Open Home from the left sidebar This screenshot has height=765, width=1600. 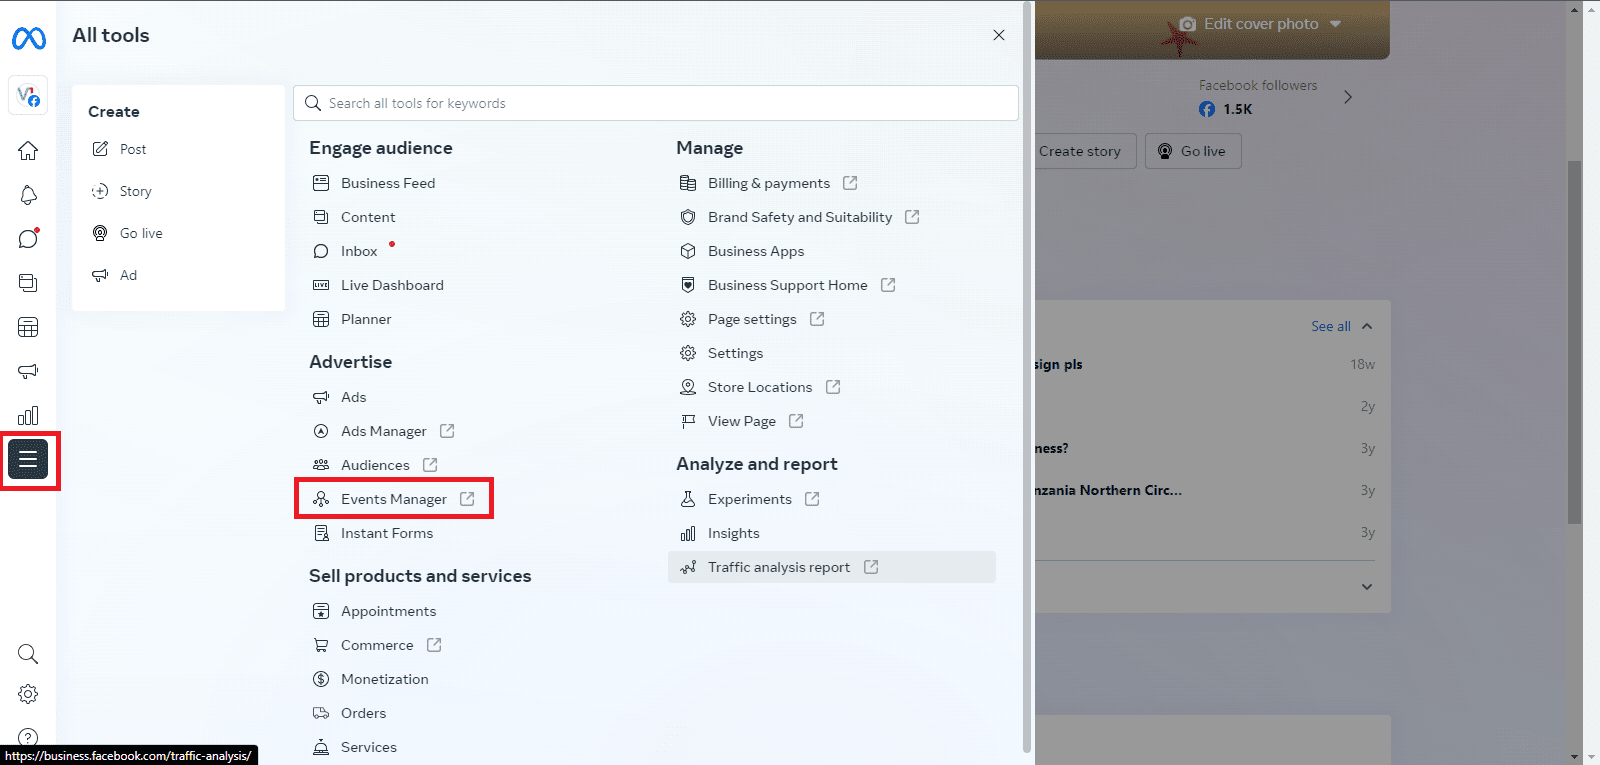click(x=28, y=151)
